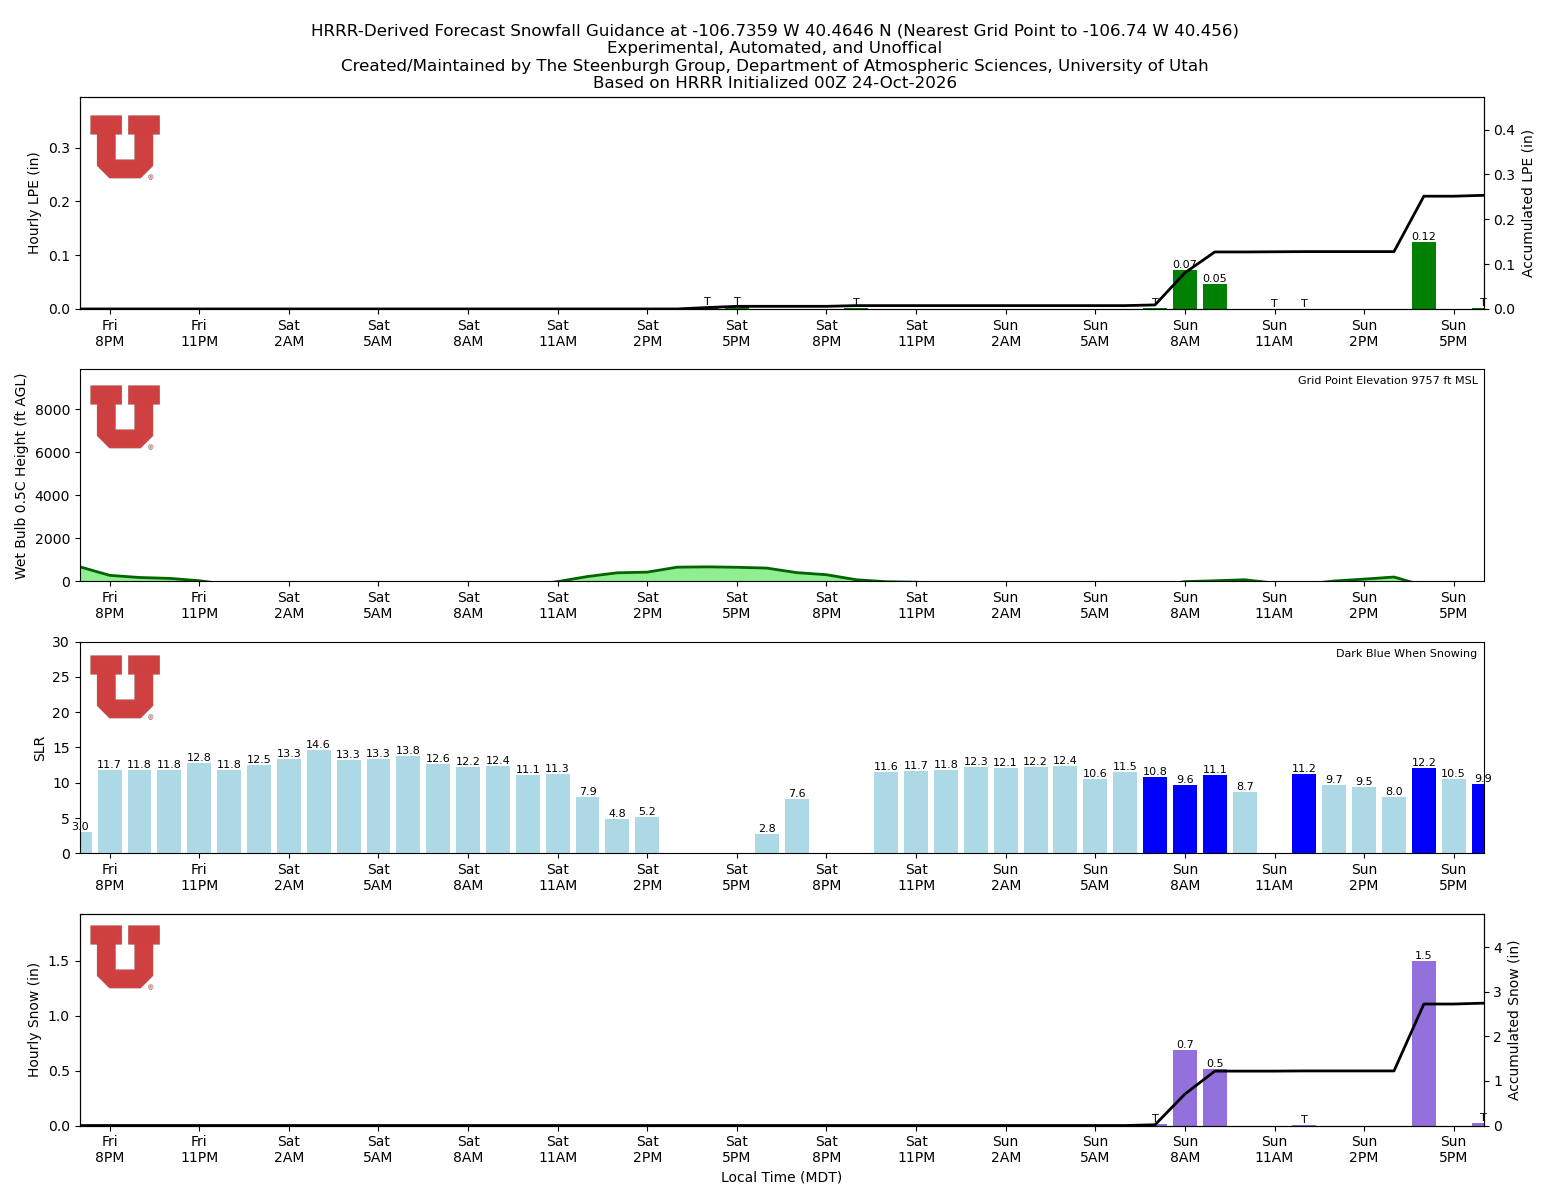The width and height of the screenshot is (1550, 1200).
Task: Click the 'Hourly LPE (in)' axis label
Action: pyautogui.click(x=34, y=203)
